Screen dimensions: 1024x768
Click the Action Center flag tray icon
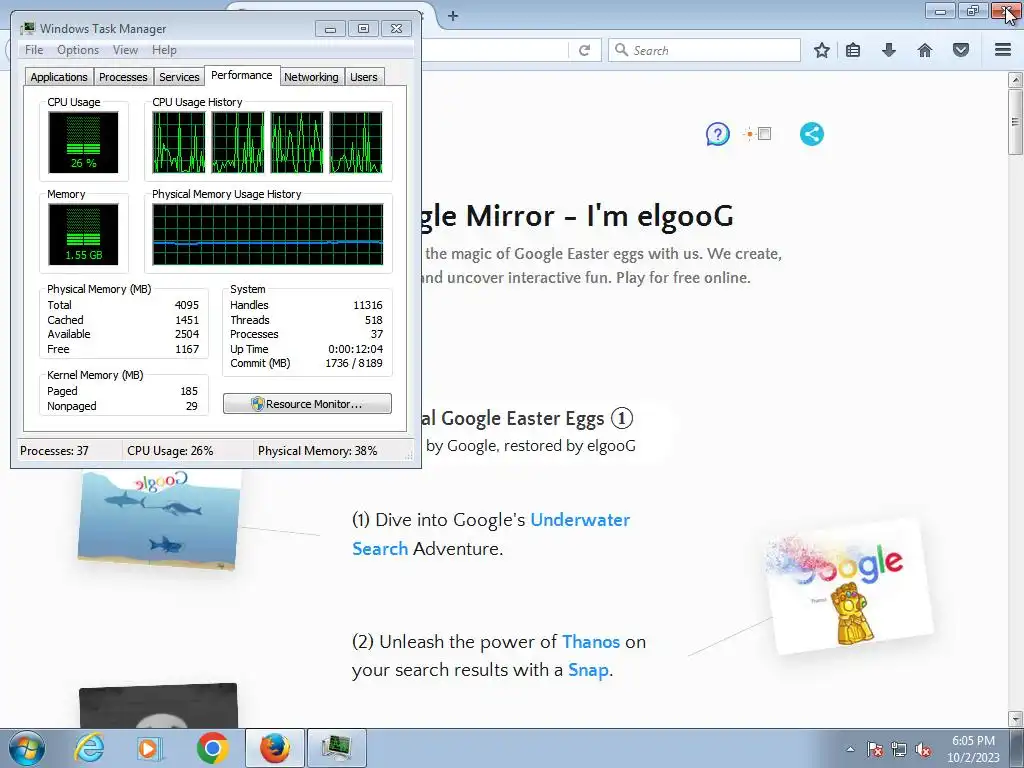click(x=875, y=749)
